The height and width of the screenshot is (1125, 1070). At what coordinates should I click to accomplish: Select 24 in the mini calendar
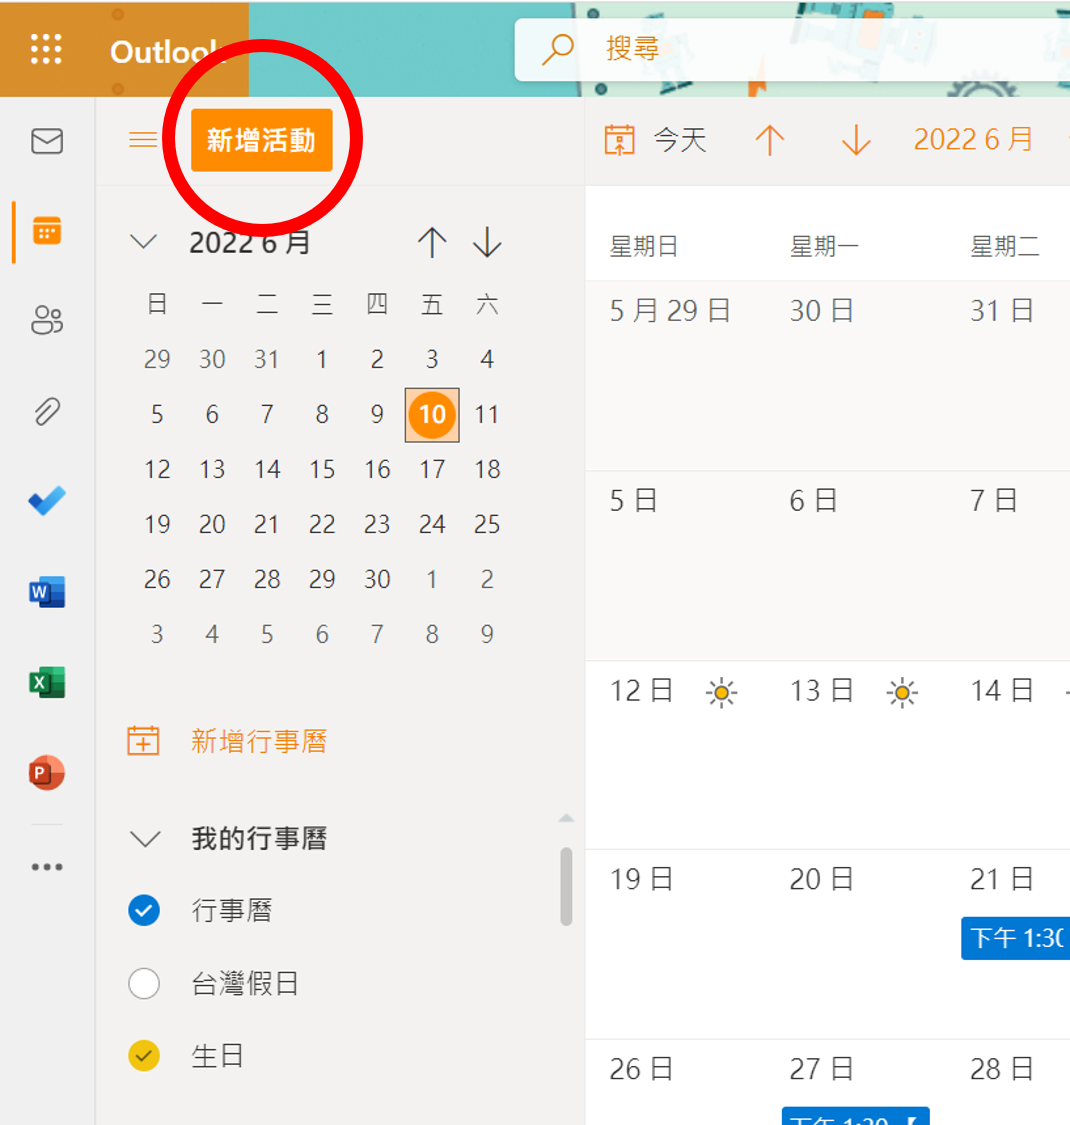(x=432, y=524)
